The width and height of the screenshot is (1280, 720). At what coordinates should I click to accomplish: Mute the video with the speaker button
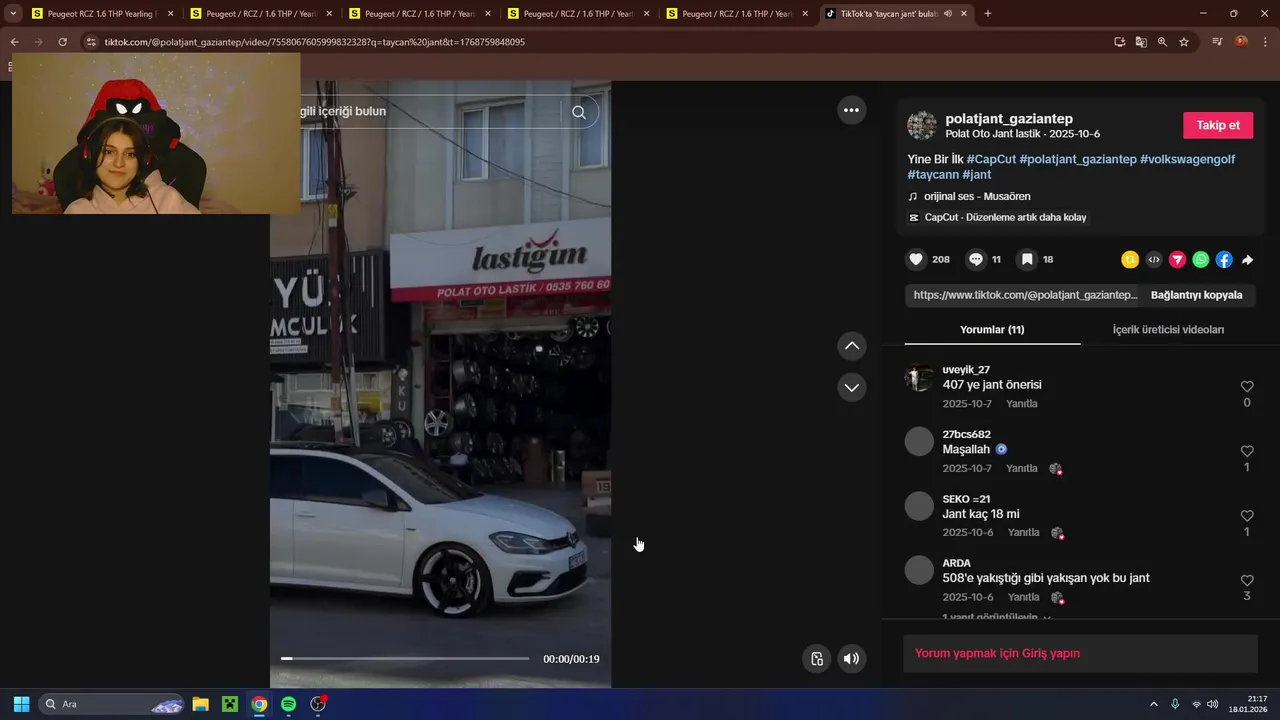point(851,658)
